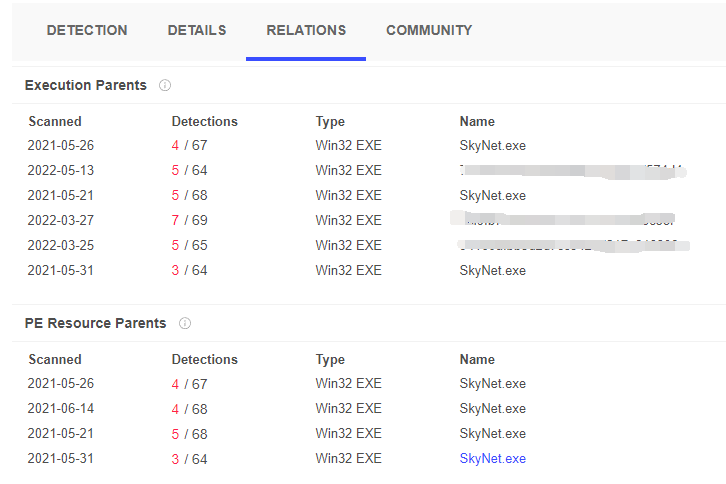Open SkyNet.exe scanned 2021-06-14 in PE Resource Parents

coord(492,409)
